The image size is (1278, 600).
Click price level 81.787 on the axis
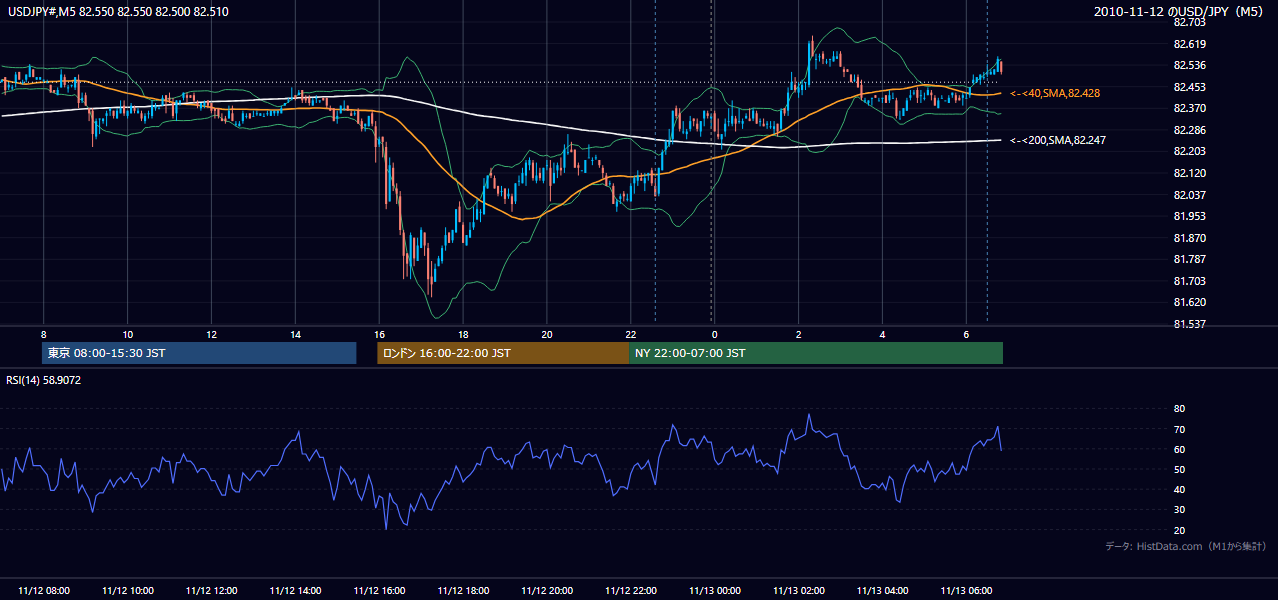click(x=1189, y=259)
